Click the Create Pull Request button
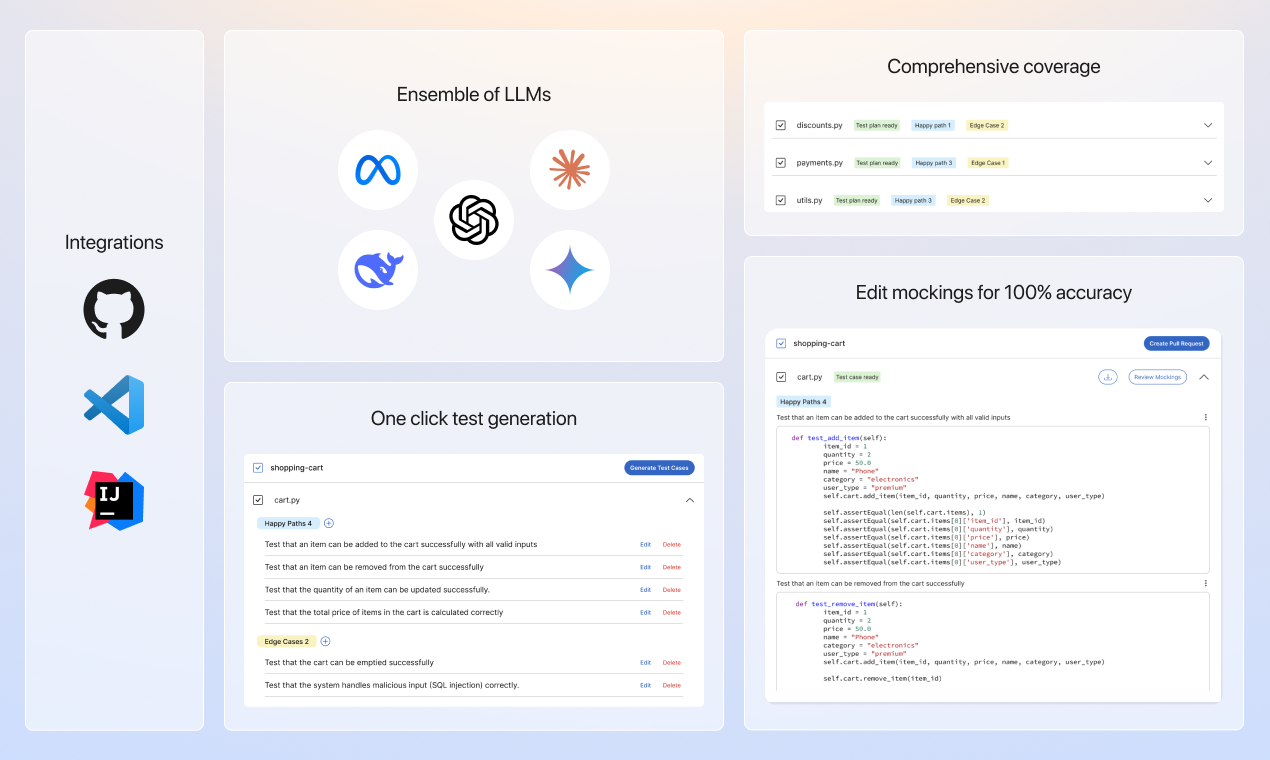This screenshot has width=1270, height=760. click(x=1176, y=343)
